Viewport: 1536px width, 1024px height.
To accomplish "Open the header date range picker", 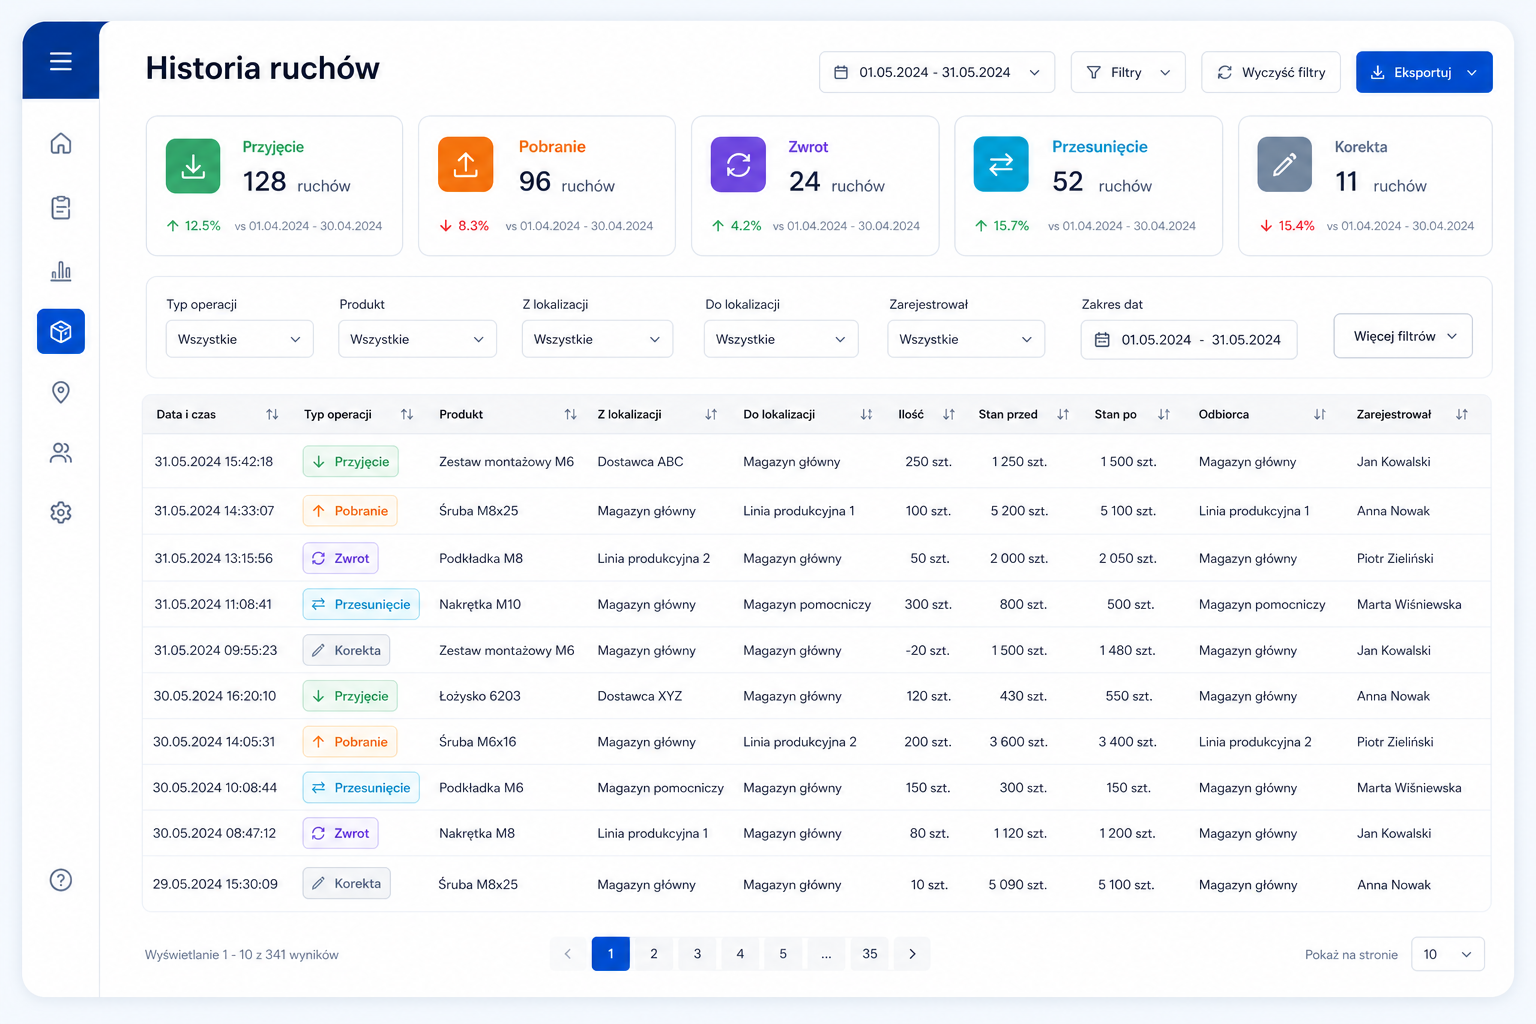I will coord(937,72).
